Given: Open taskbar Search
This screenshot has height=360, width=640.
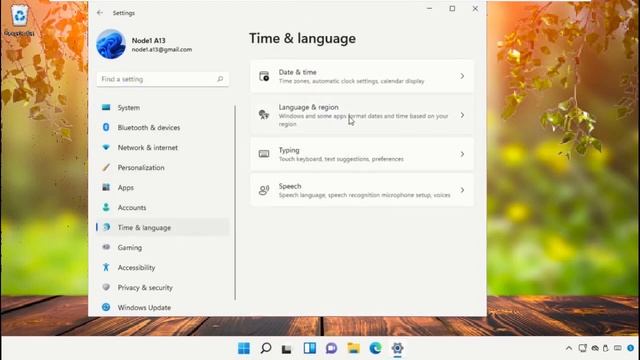Looking at the screenshot, I should (x=266, y=348).
